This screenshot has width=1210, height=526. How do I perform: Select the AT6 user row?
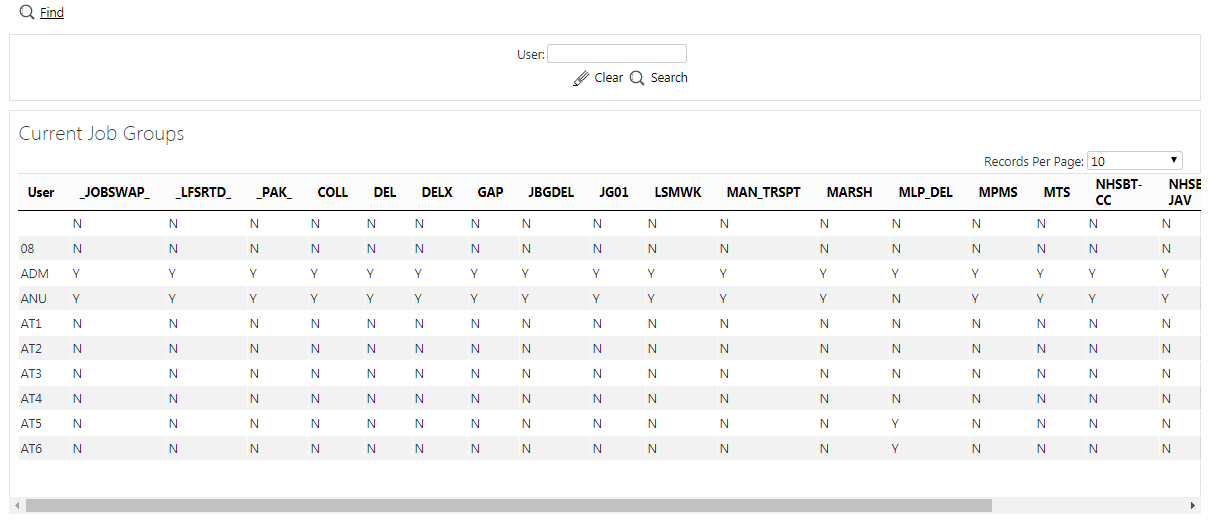pos(604,448)
